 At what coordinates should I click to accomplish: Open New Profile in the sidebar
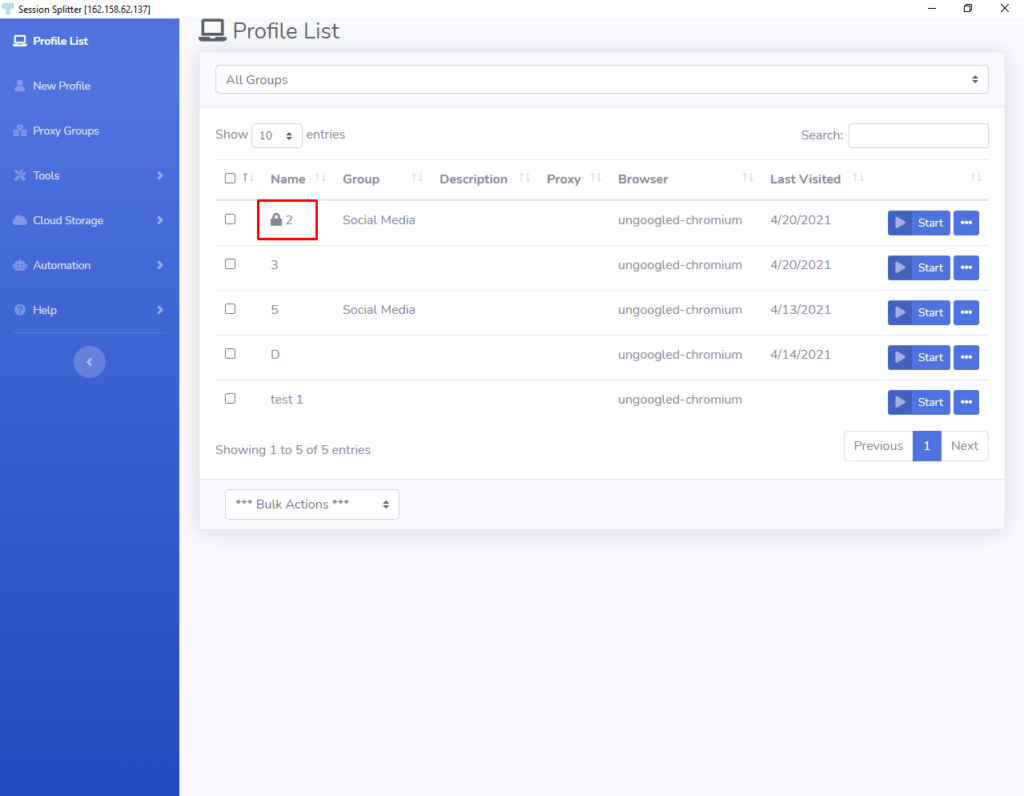pos(61,86)
